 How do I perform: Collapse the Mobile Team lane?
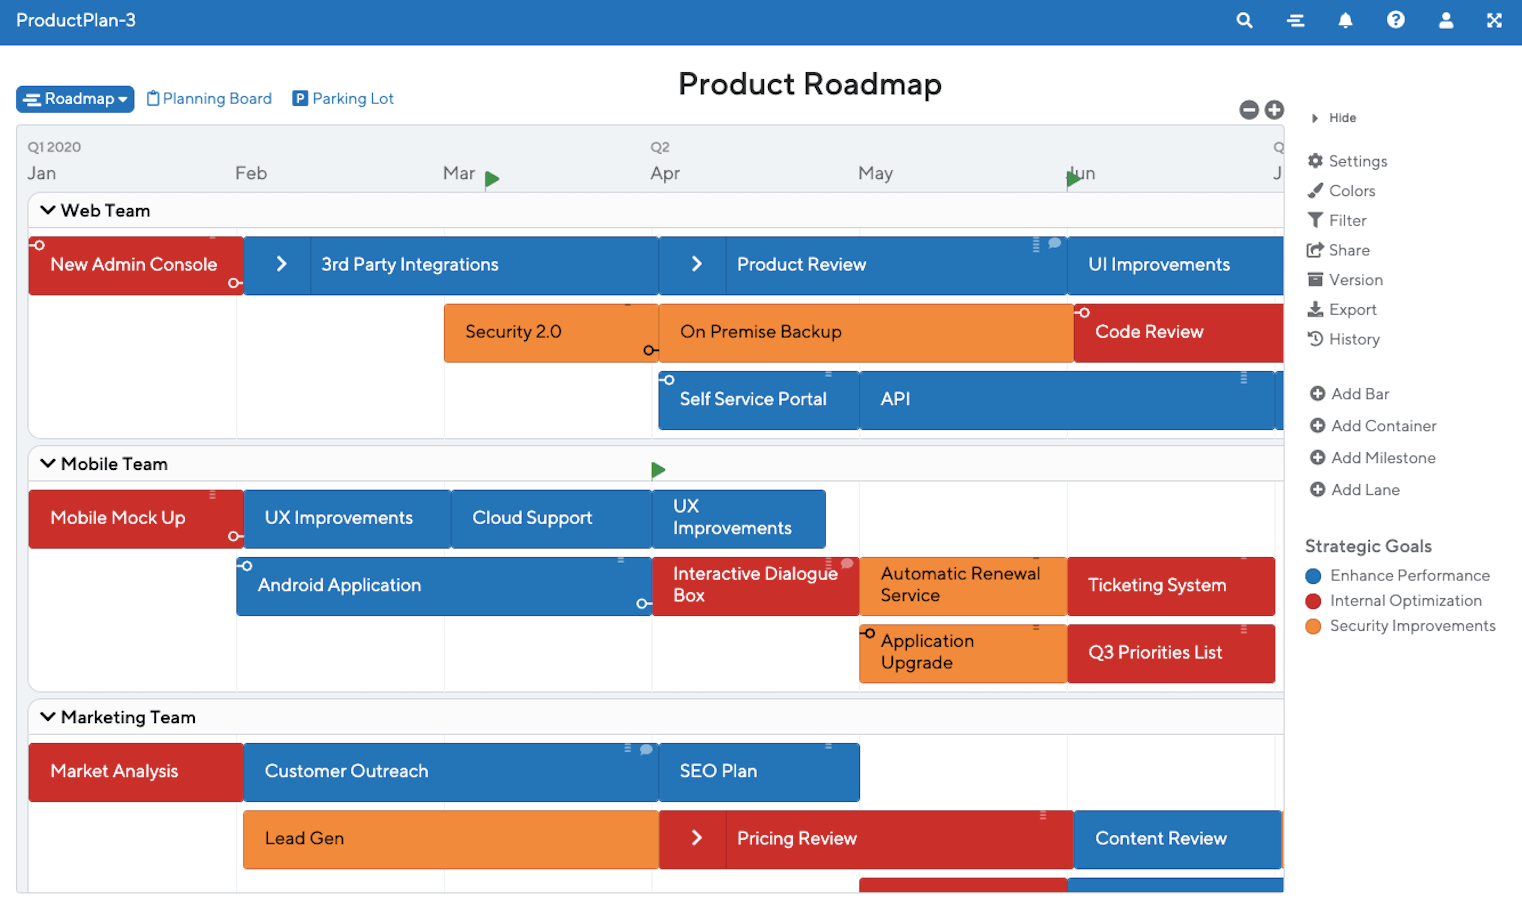48,463
